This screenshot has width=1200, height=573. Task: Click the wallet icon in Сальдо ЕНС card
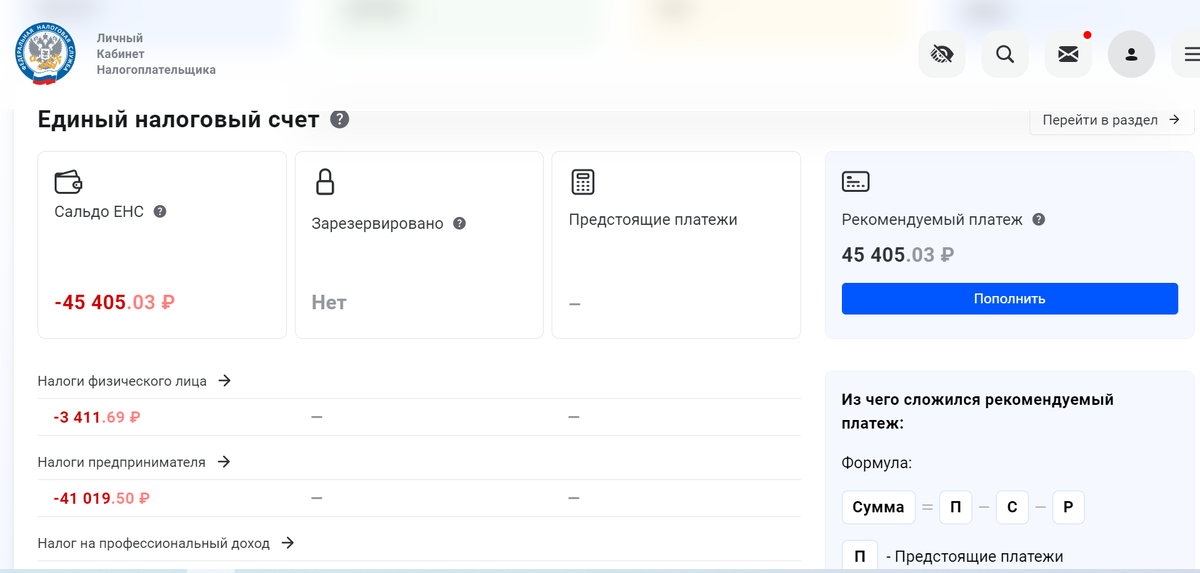[68, 181]
